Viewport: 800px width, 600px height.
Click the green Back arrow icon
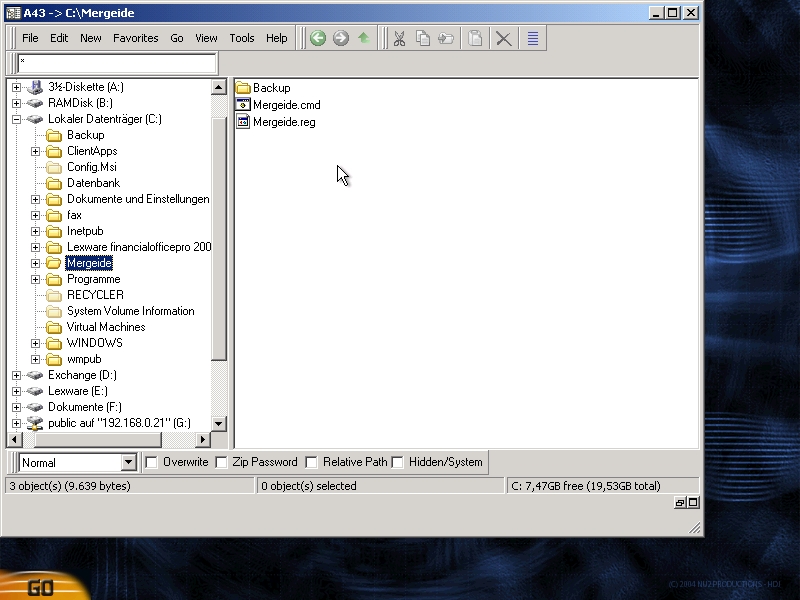(318, 38)
